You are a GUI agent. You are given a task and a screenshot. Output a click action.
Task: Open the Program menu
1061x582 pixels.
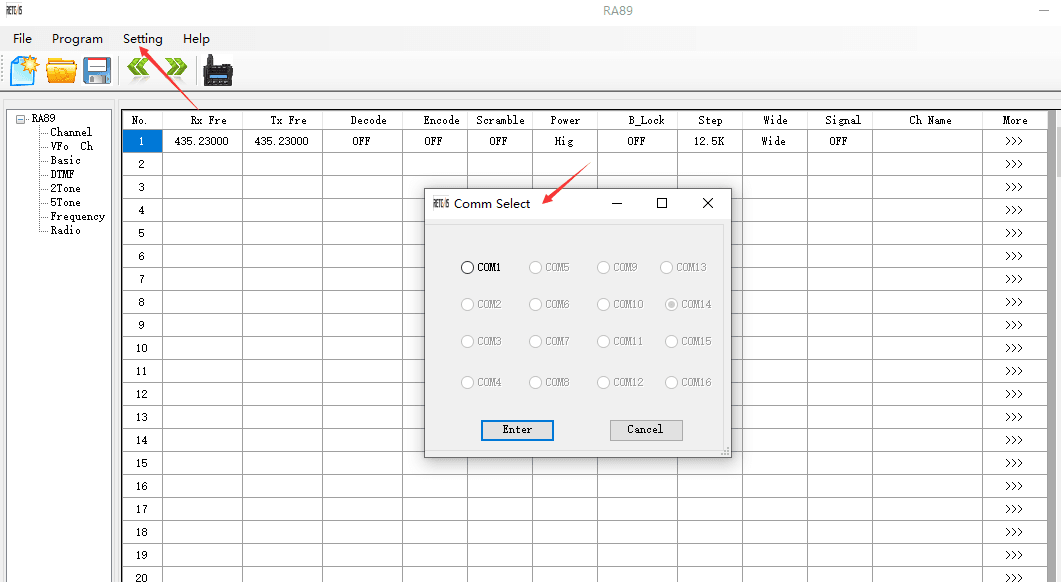tap(77, 39)
